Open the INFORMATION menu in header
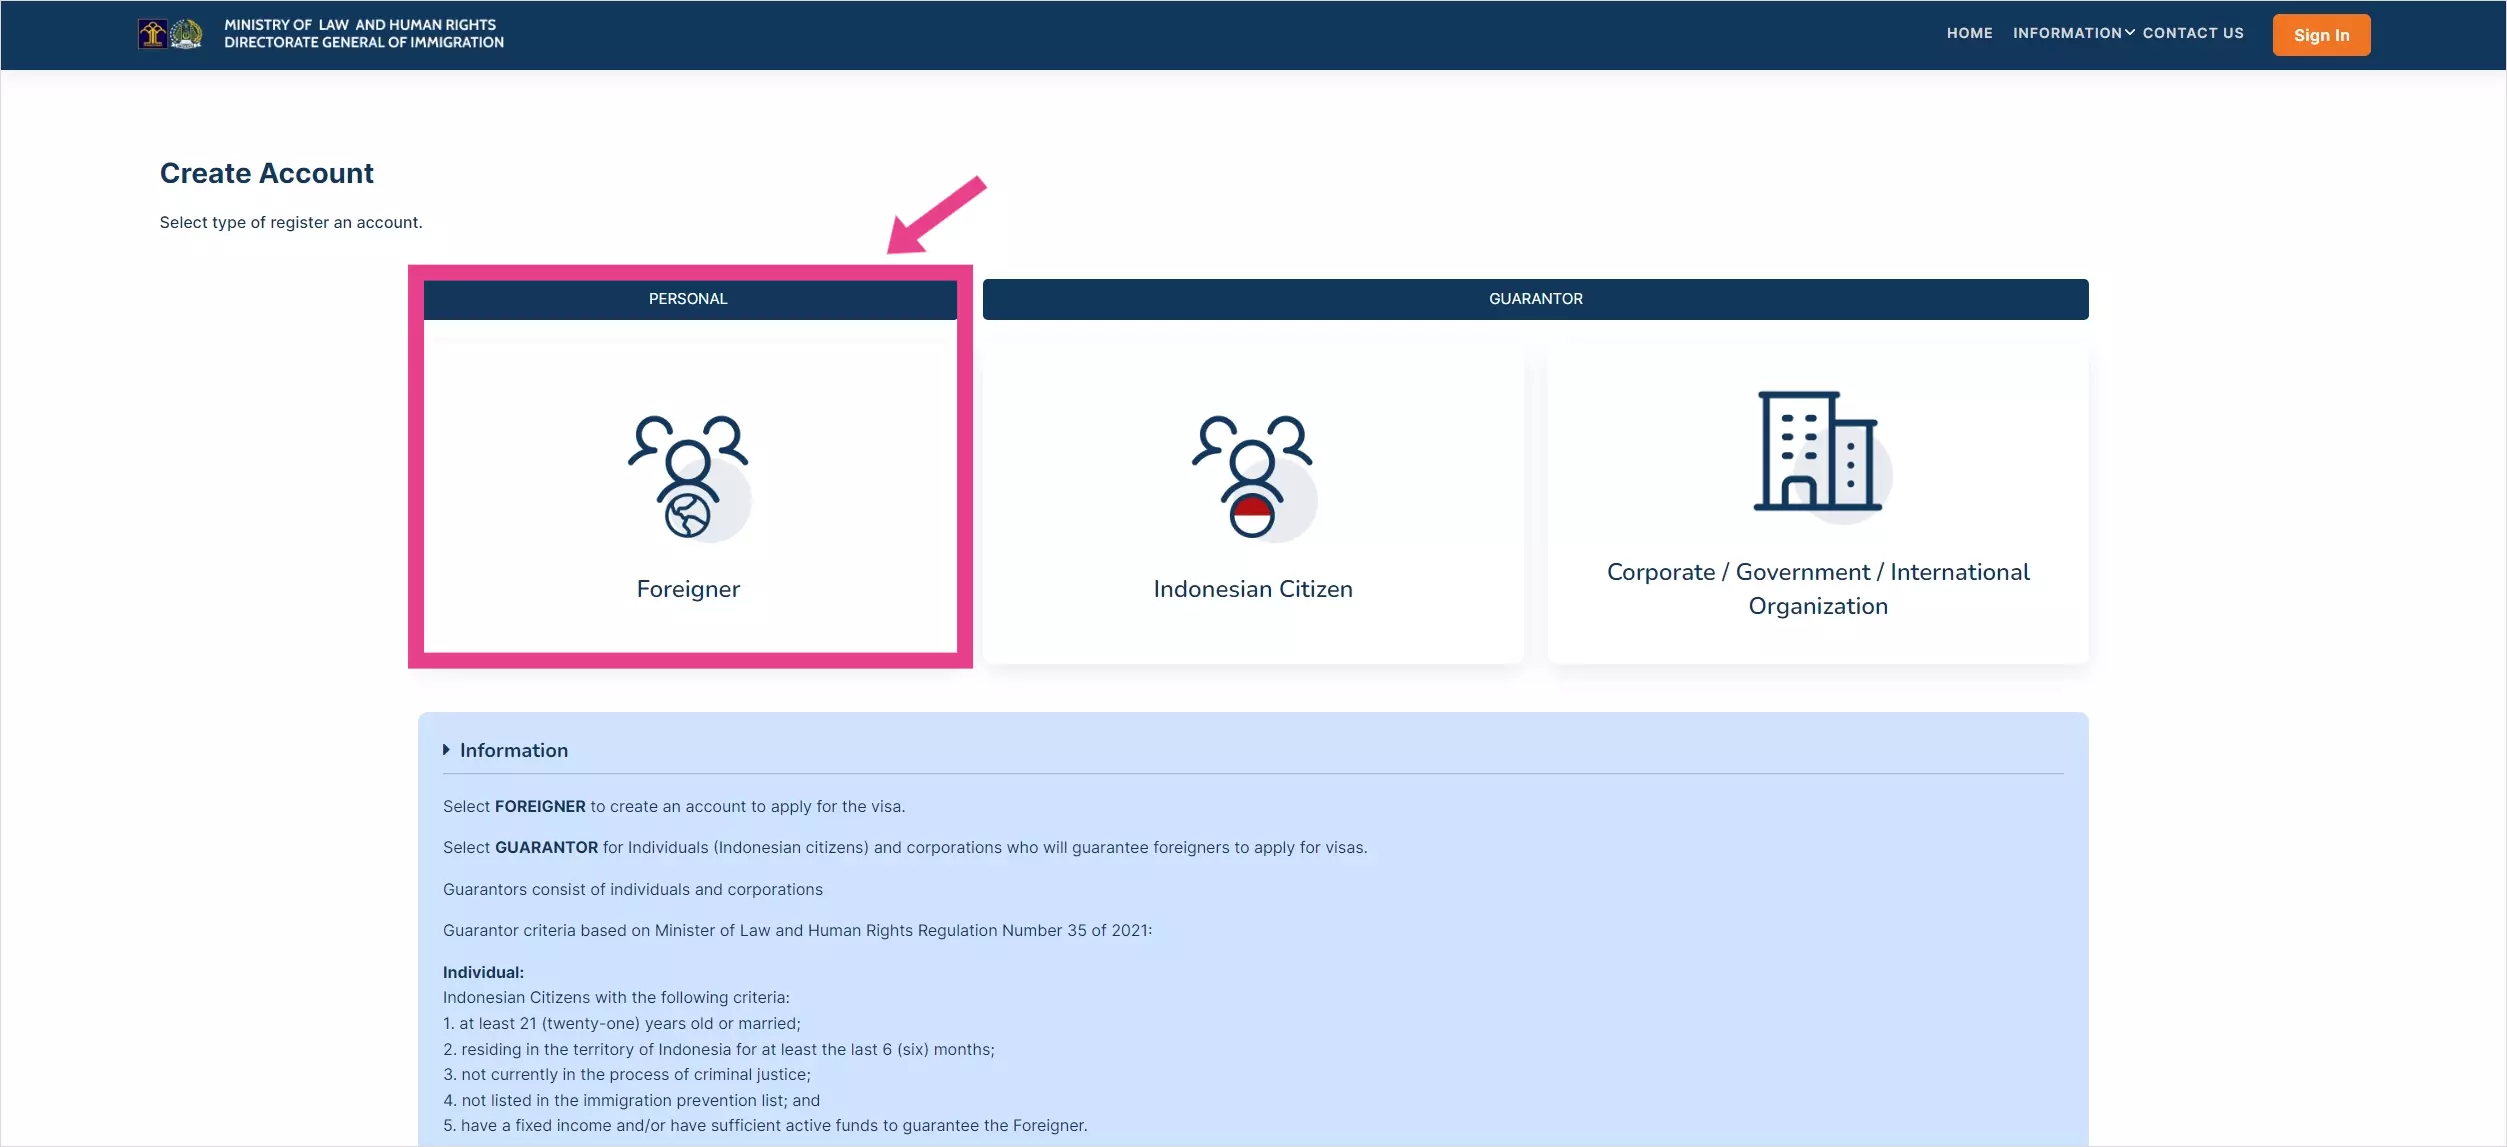This screenshot has width=2507, height=1147. click(2066, 33)
